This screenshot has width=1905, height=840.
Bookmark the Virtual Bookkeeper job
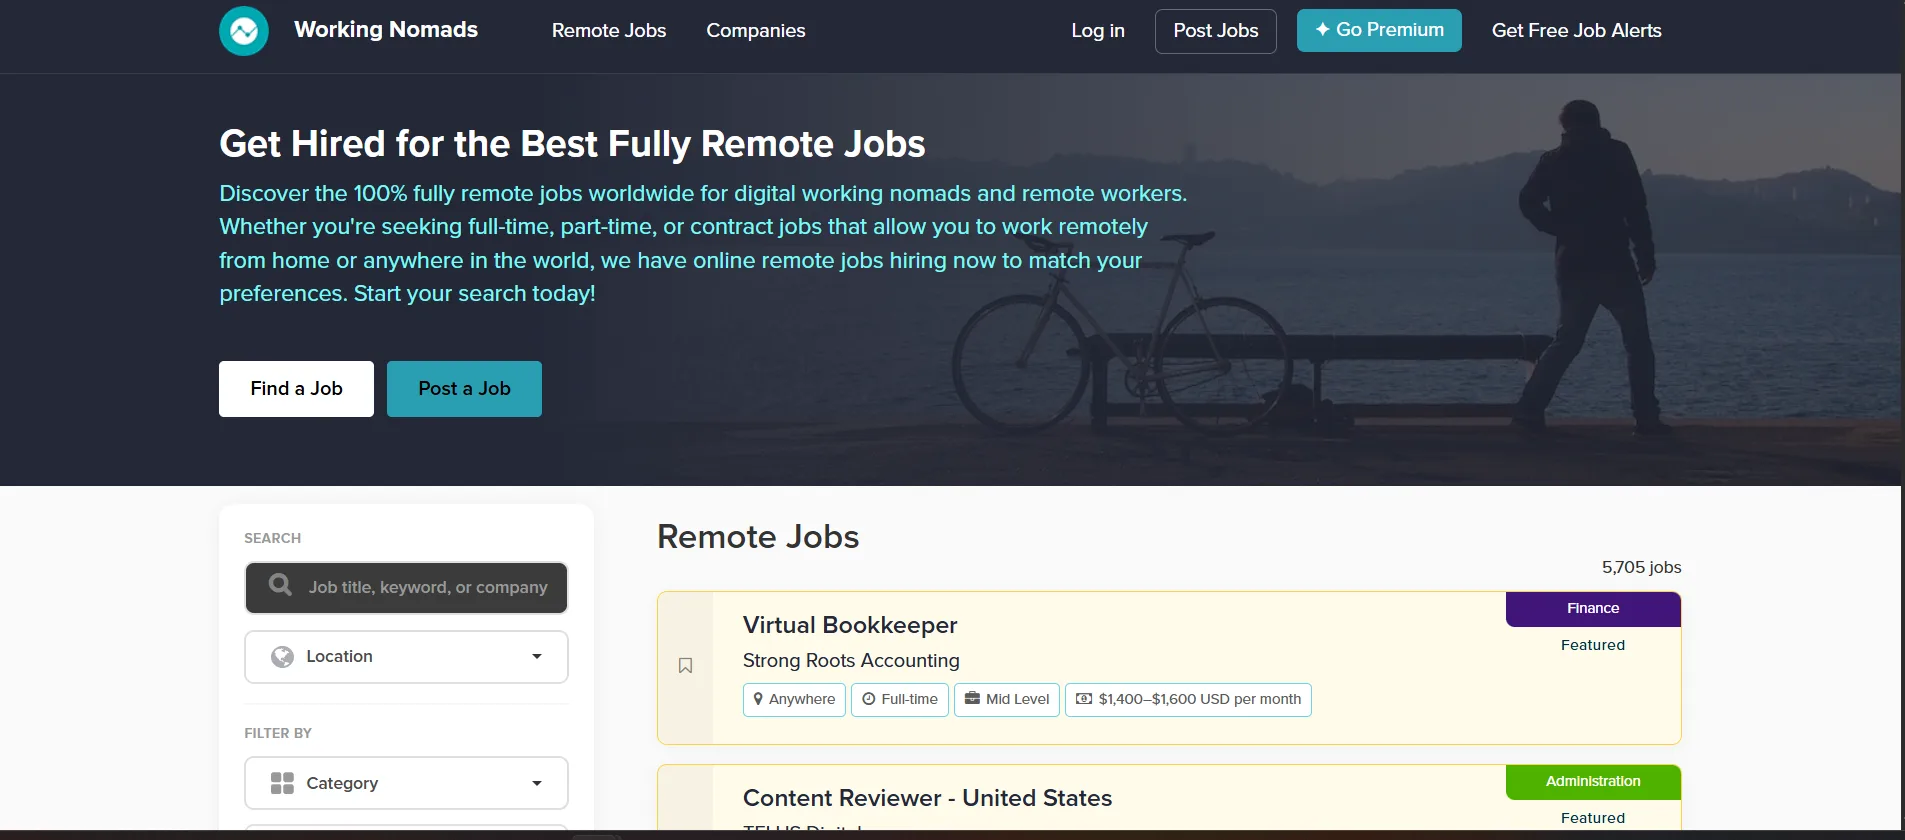[x=685, y=665]
